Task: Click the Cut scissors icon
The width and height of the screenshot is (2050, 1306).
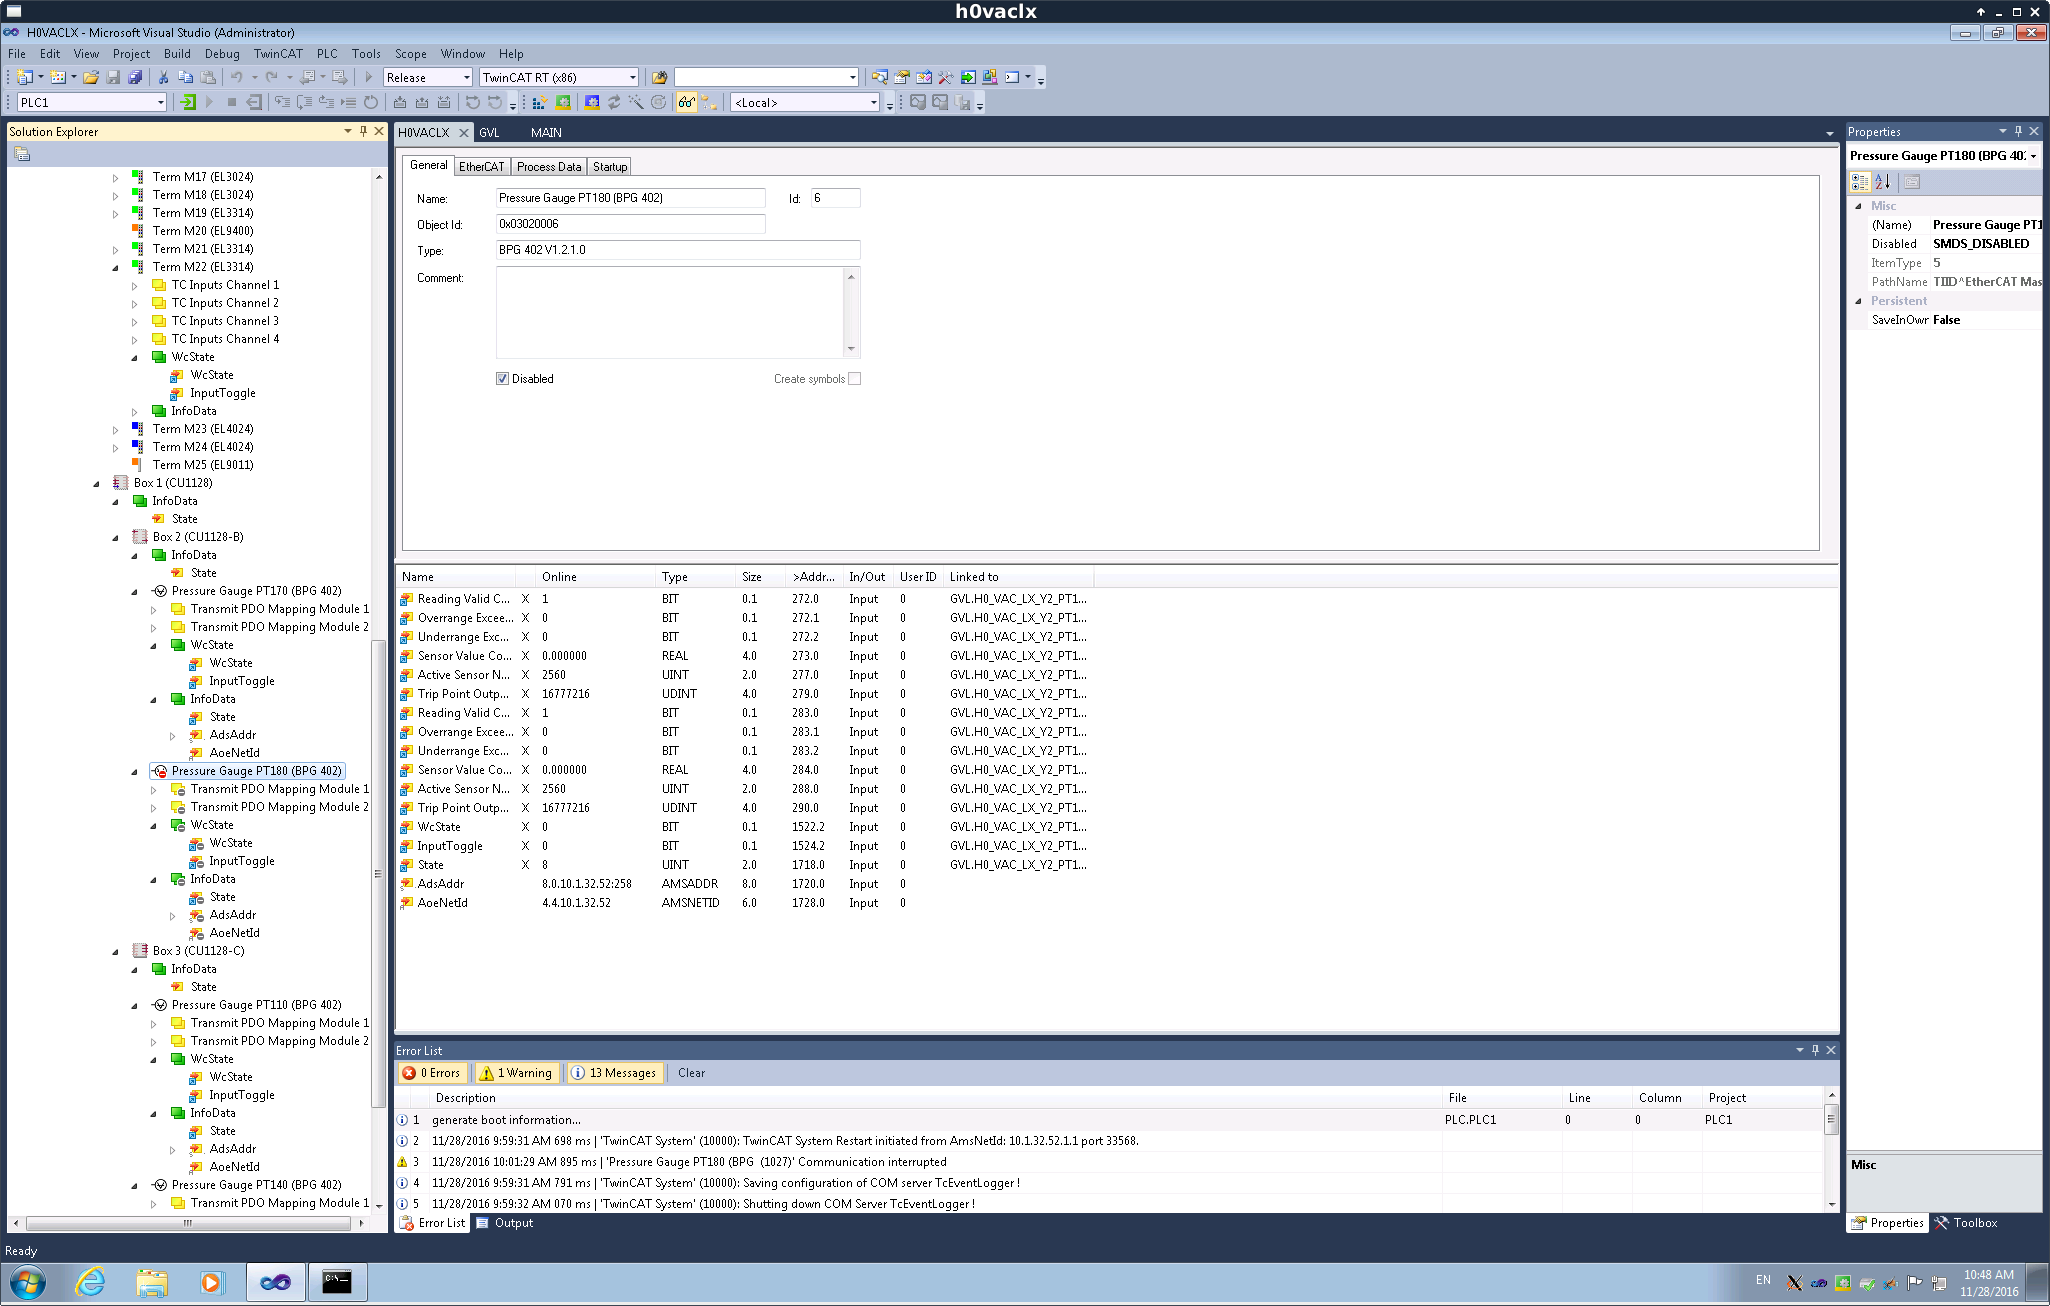Action: click(164, 77)
